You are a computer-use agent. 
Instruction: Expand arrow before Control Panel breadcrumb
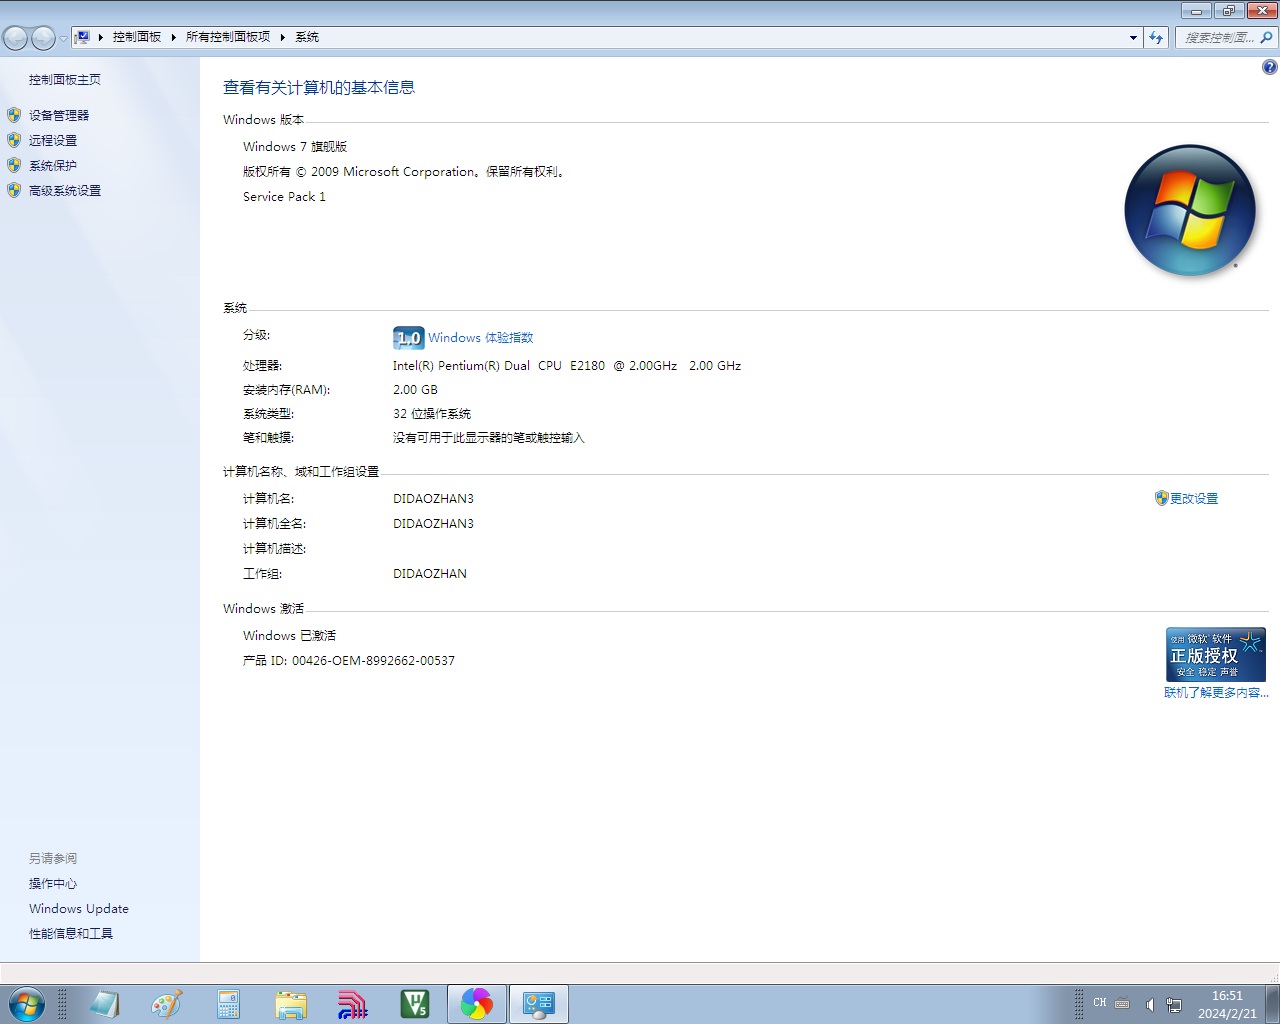point(101,37)
